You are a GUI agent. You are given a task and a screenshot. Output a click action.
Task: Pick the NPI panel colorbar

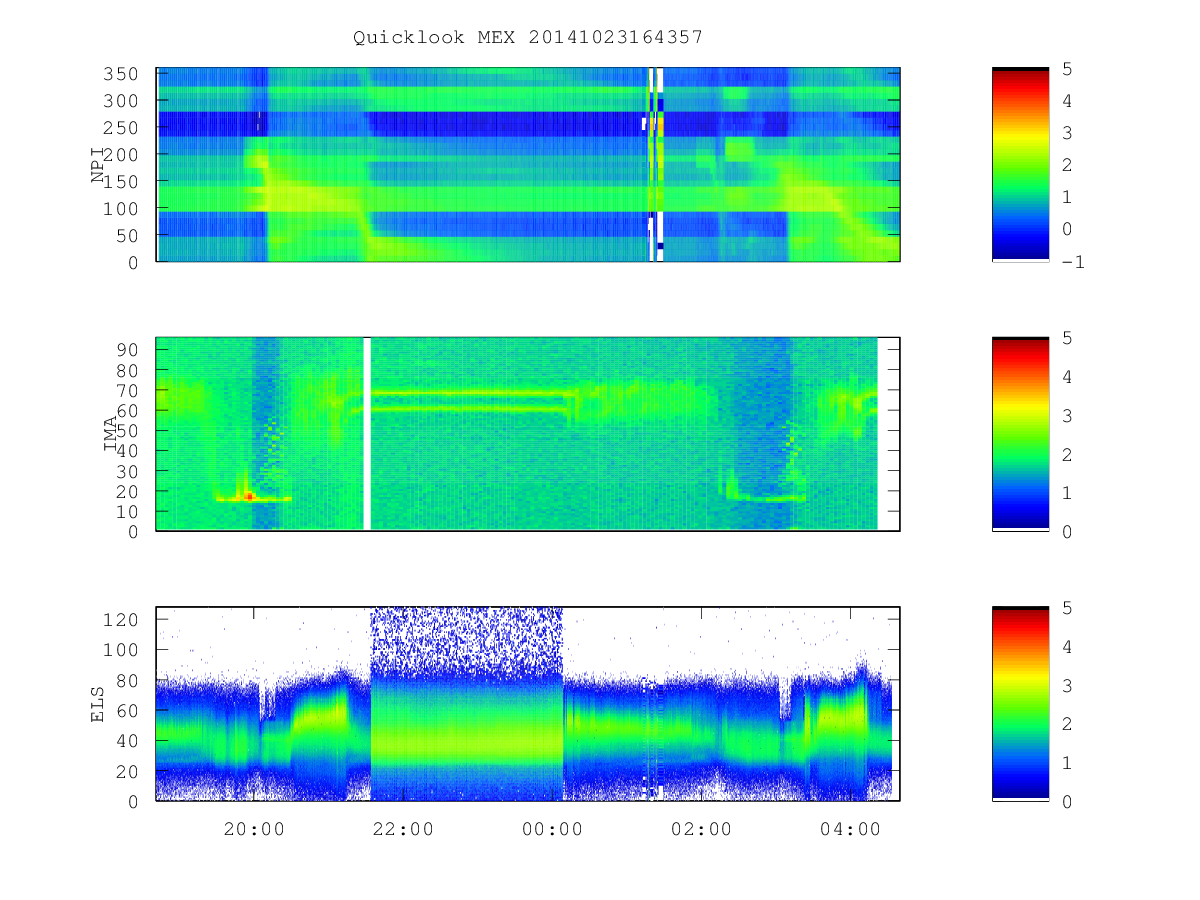[1020, 165]
